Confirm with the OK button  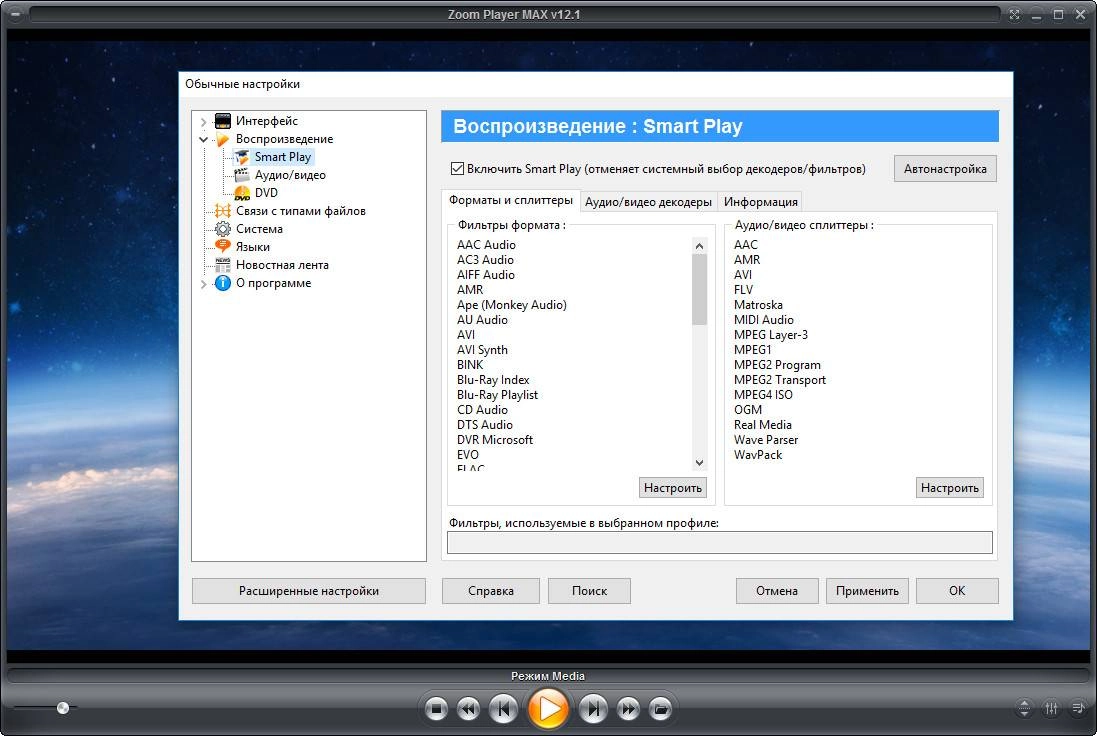coord(957,590)
